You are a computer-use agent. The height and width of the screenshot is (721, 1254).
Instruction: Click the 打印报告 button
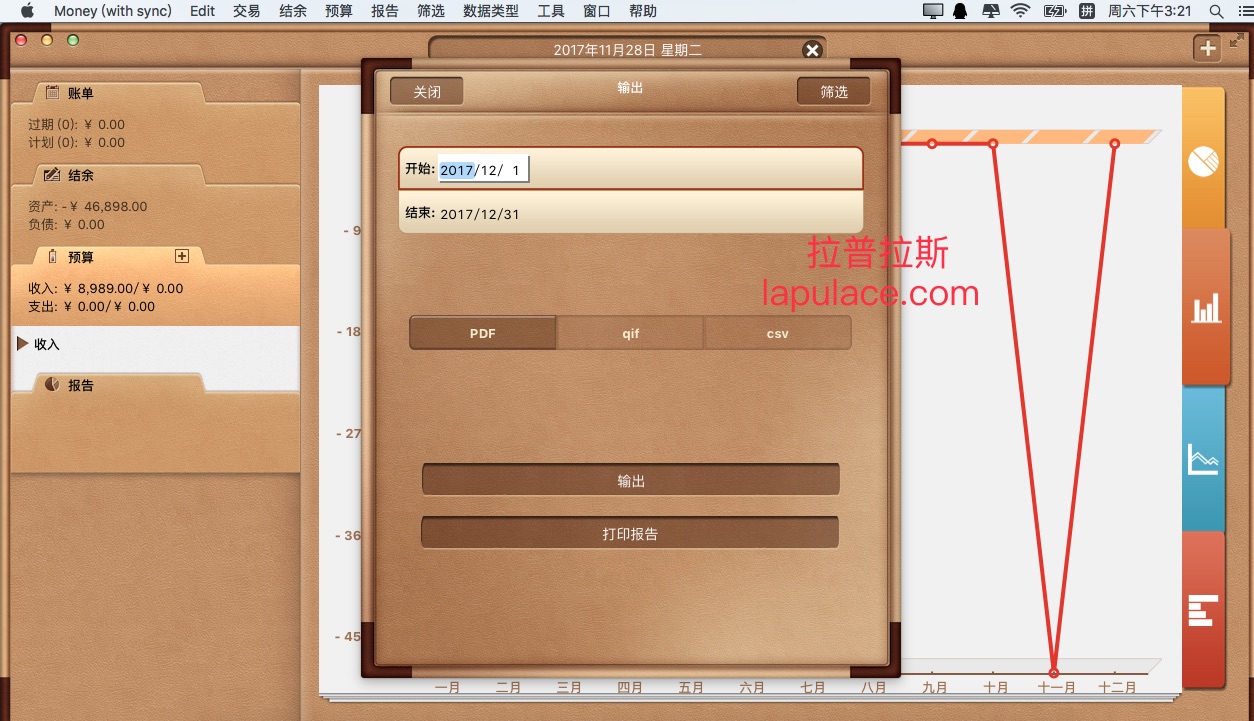pos(630,534)
